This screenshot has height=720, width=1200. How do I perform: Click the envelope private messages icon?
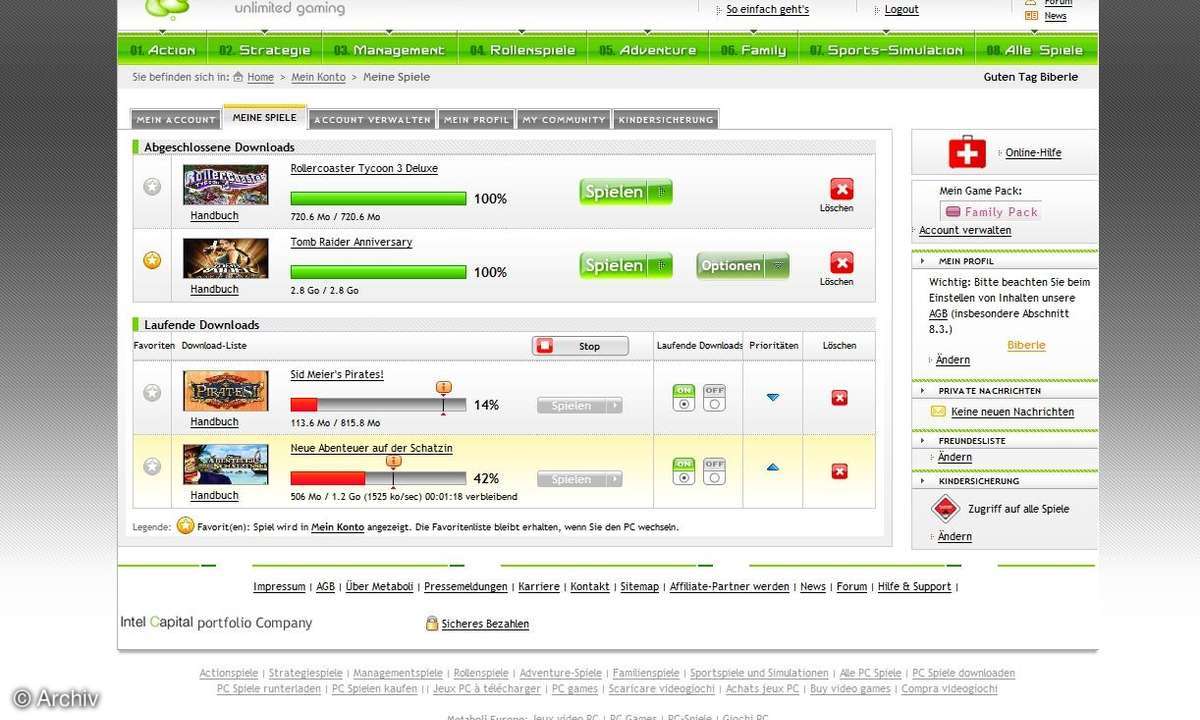pos(938,411)
